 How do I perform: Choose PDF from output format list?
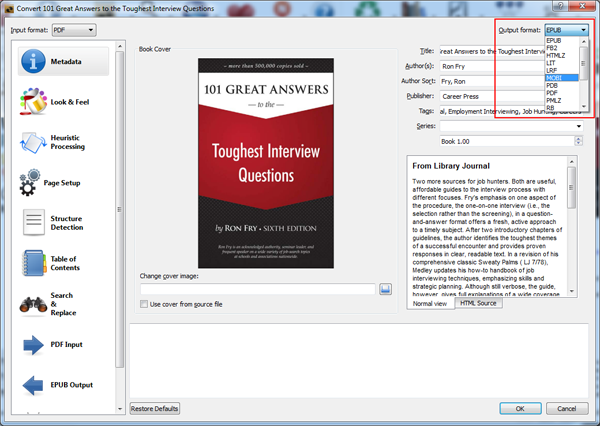562,93
